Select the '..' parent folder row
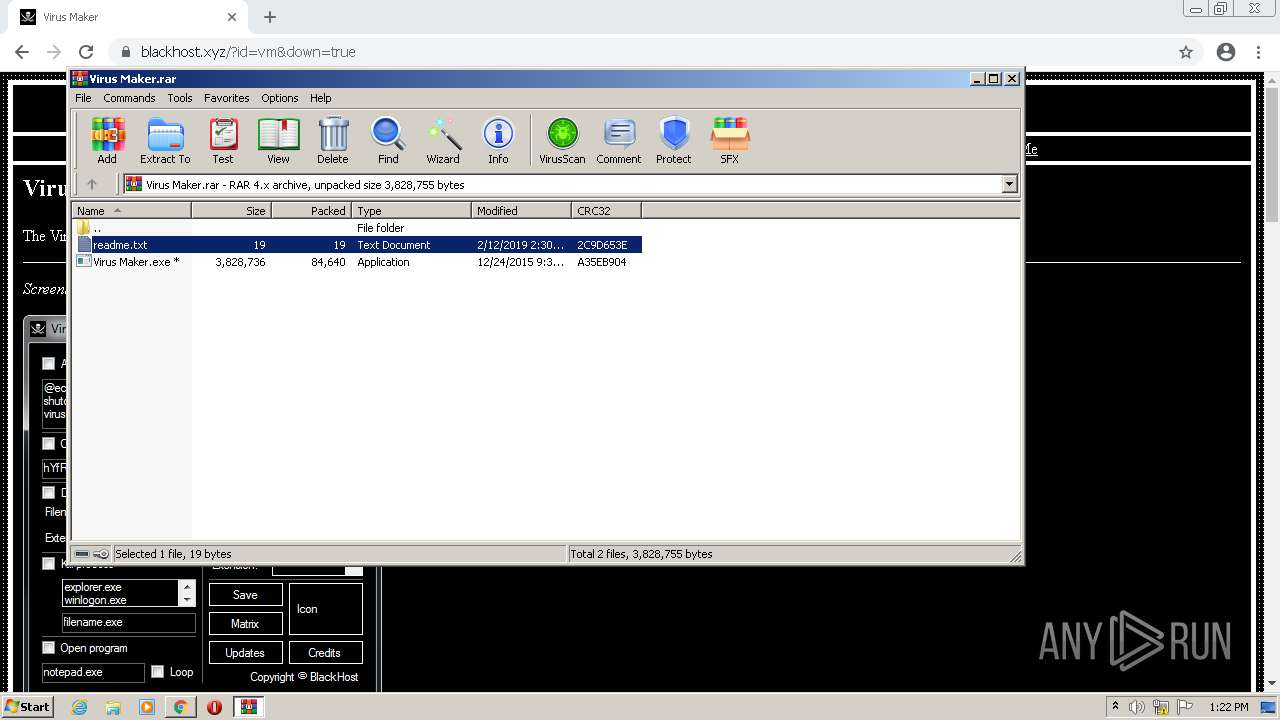 pos(357,228)
